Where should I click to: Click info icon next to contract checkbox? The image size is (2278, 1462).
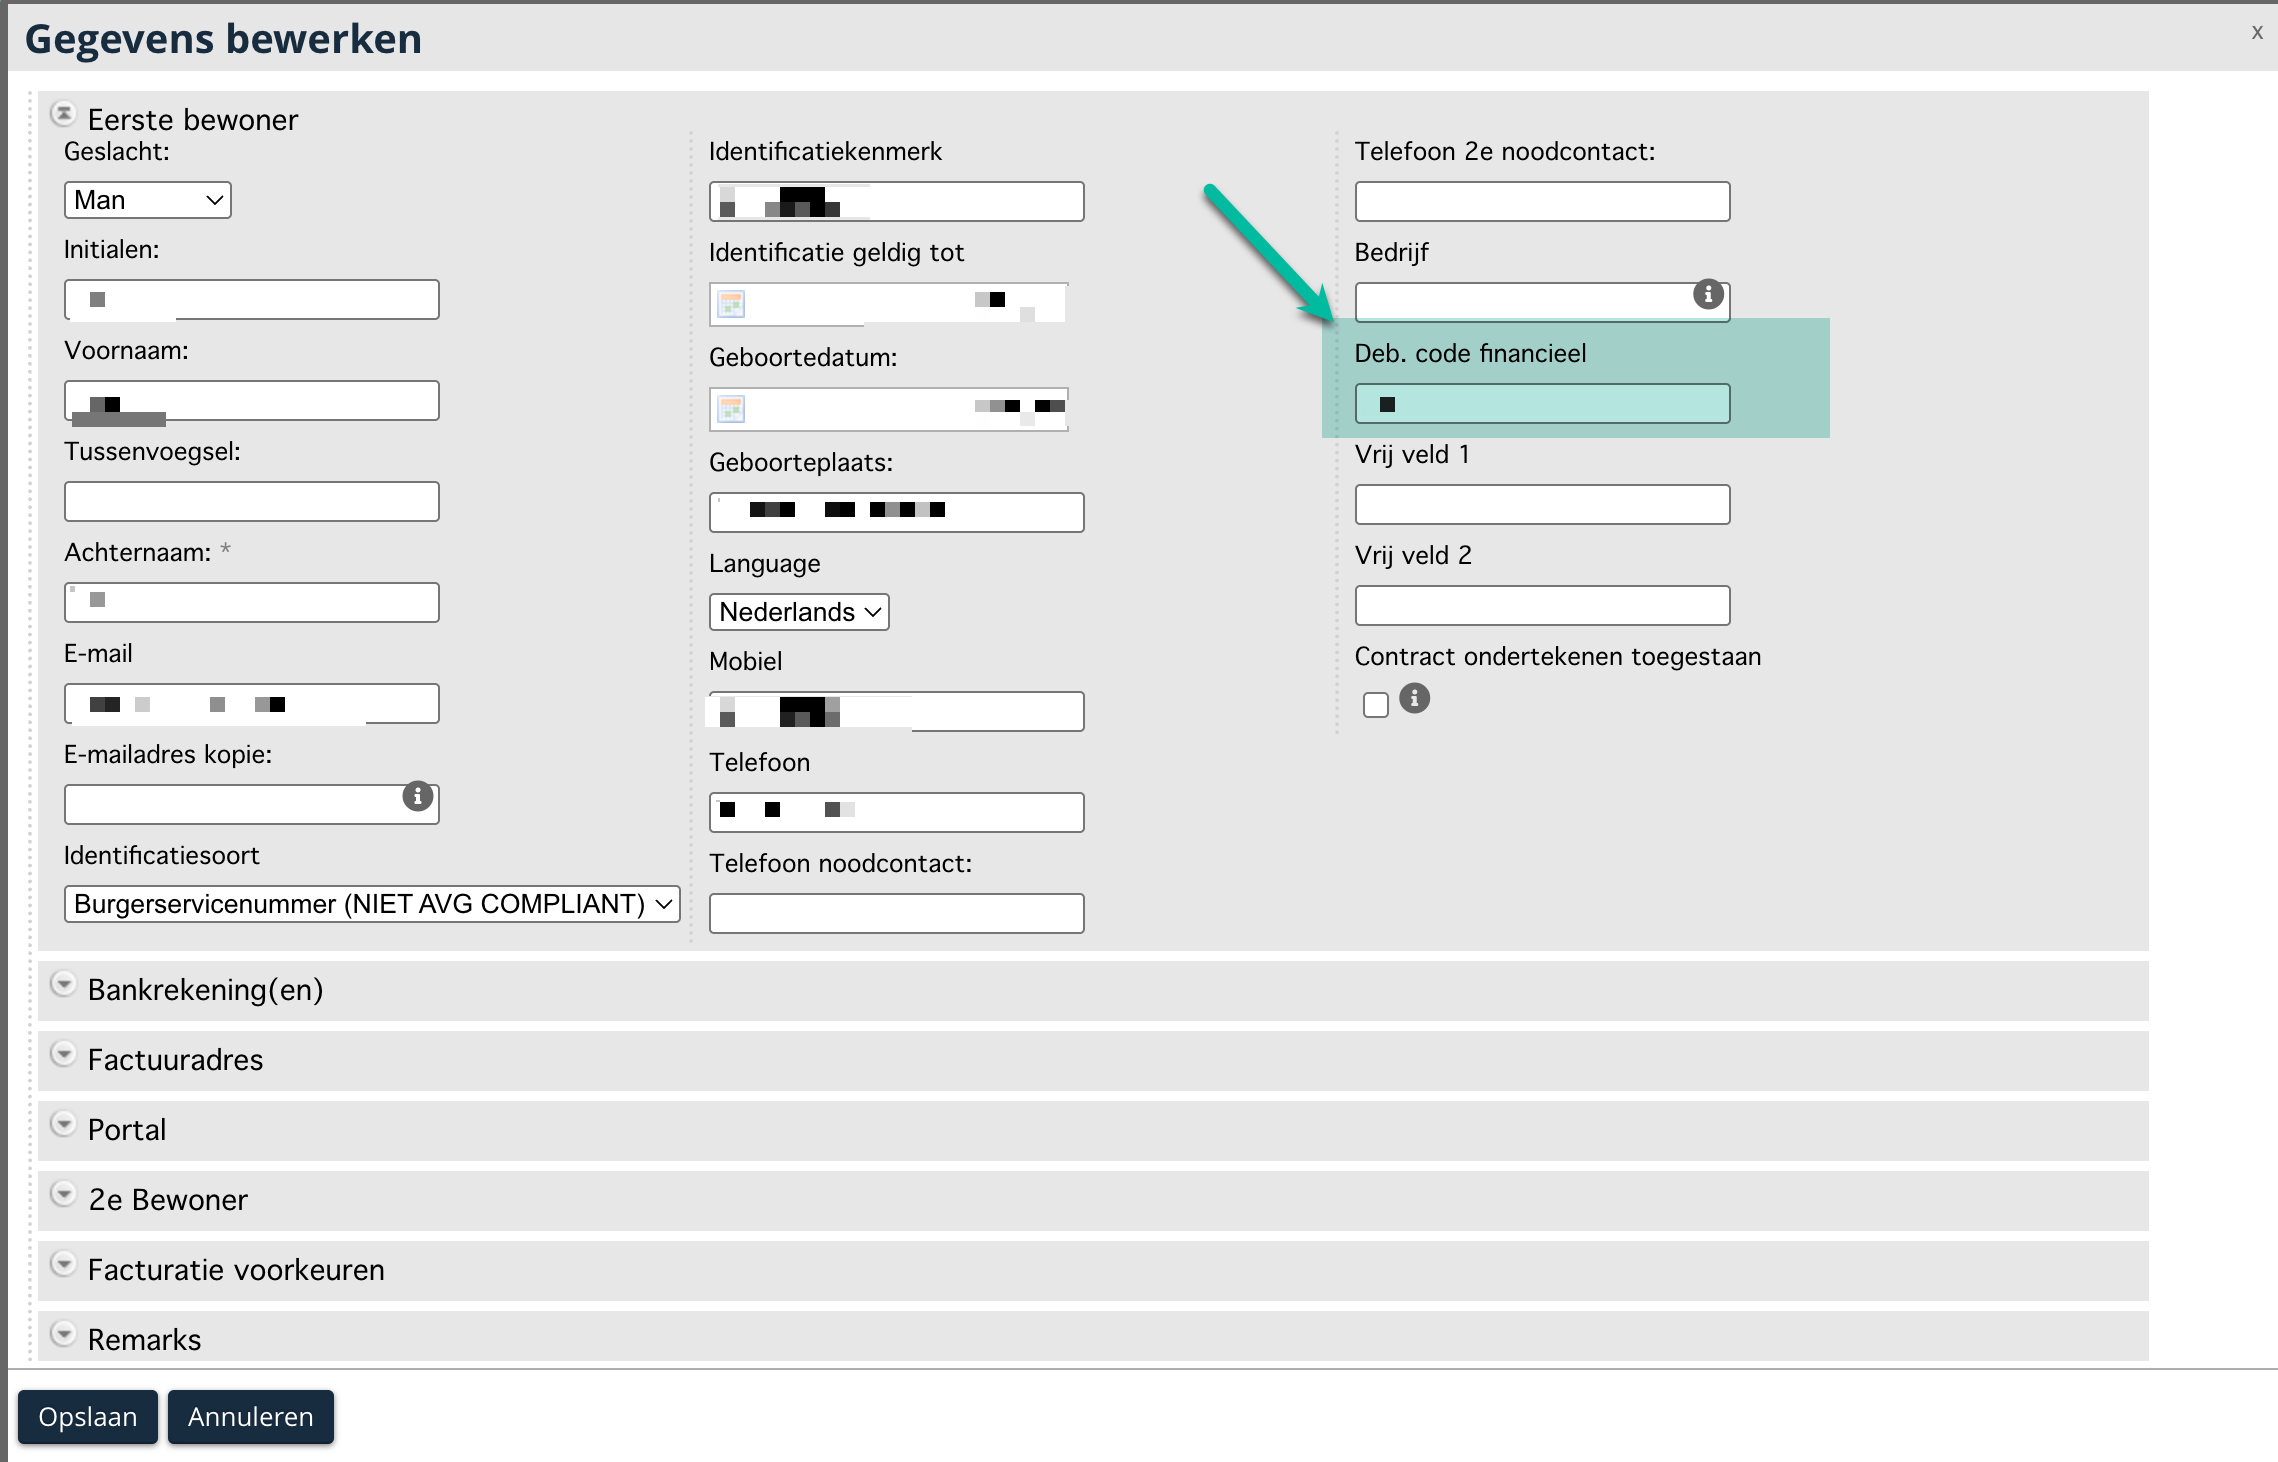pos(1414,698)
